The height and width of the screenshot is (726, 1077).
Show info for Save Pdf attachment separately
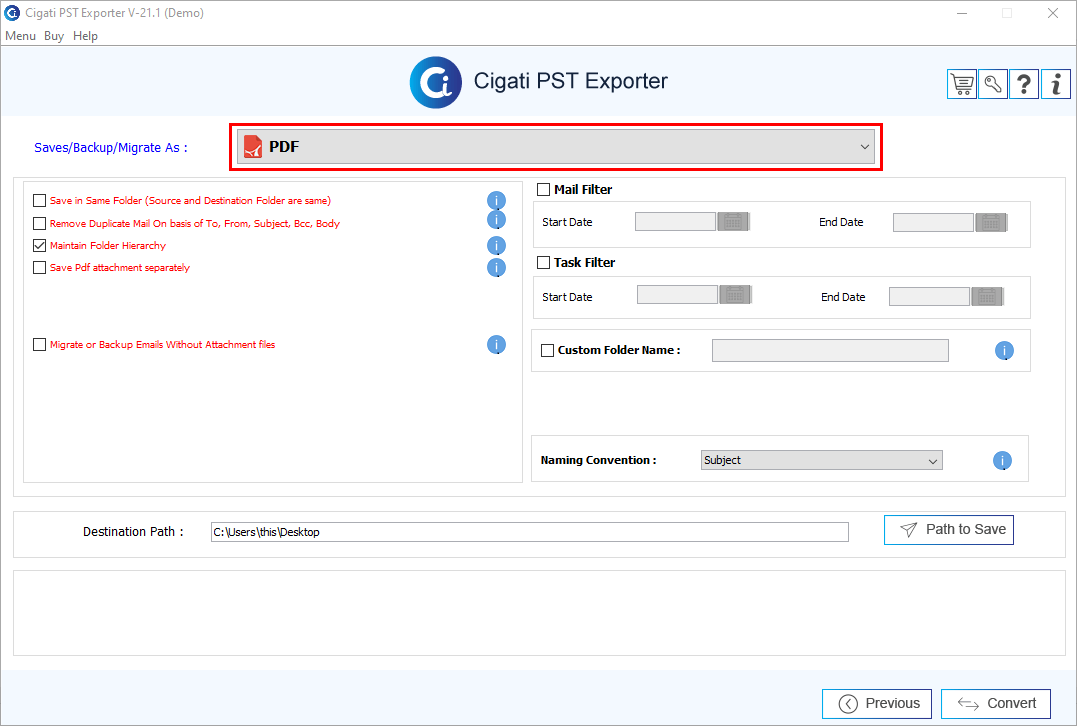(497, 268)
